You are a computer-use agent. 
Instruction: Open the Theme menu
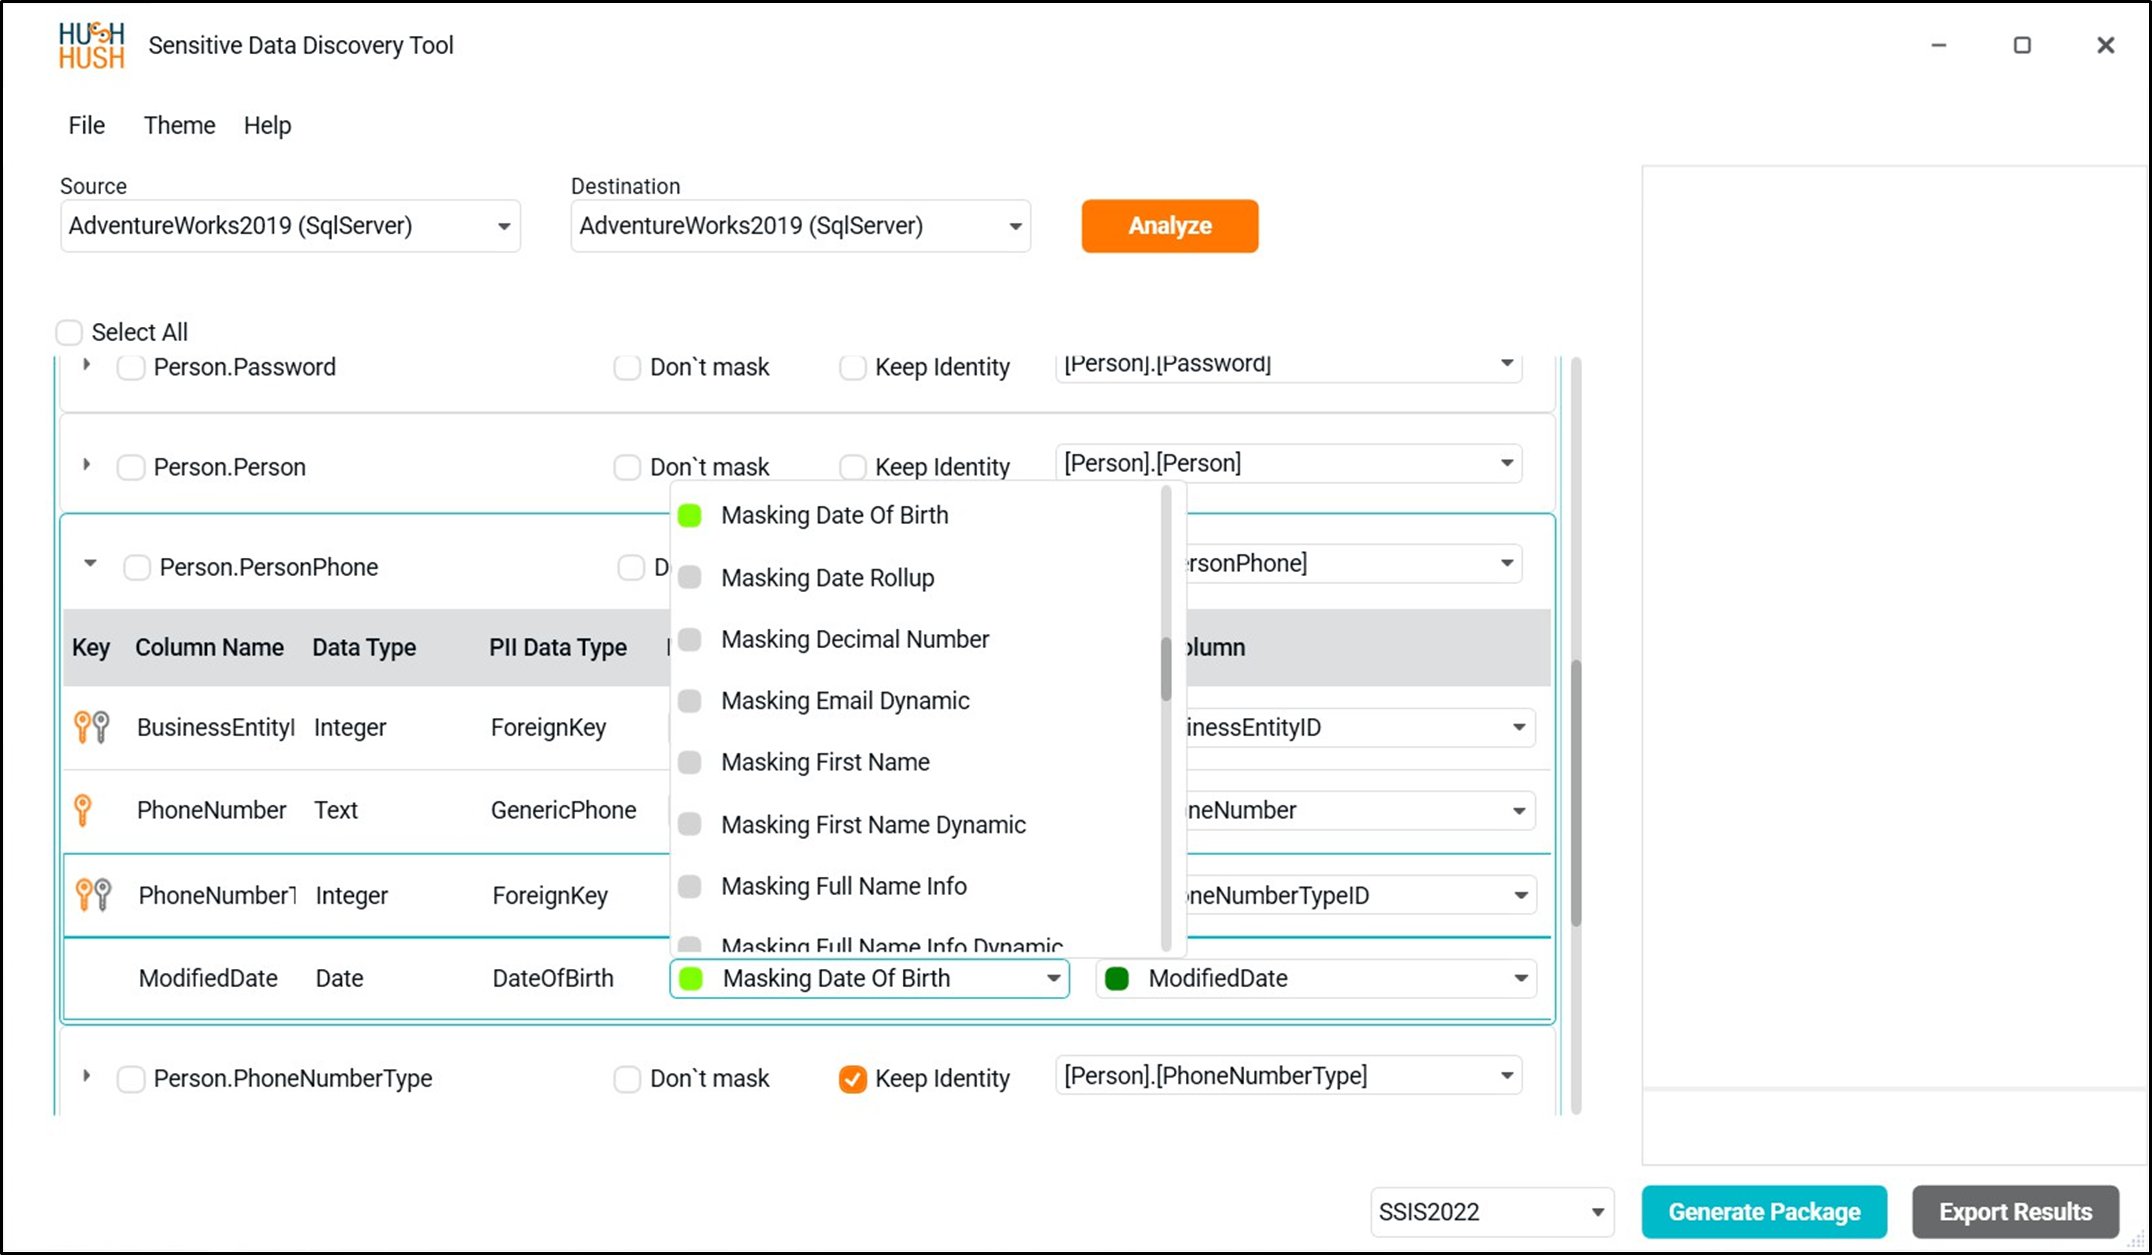(179, 125)
